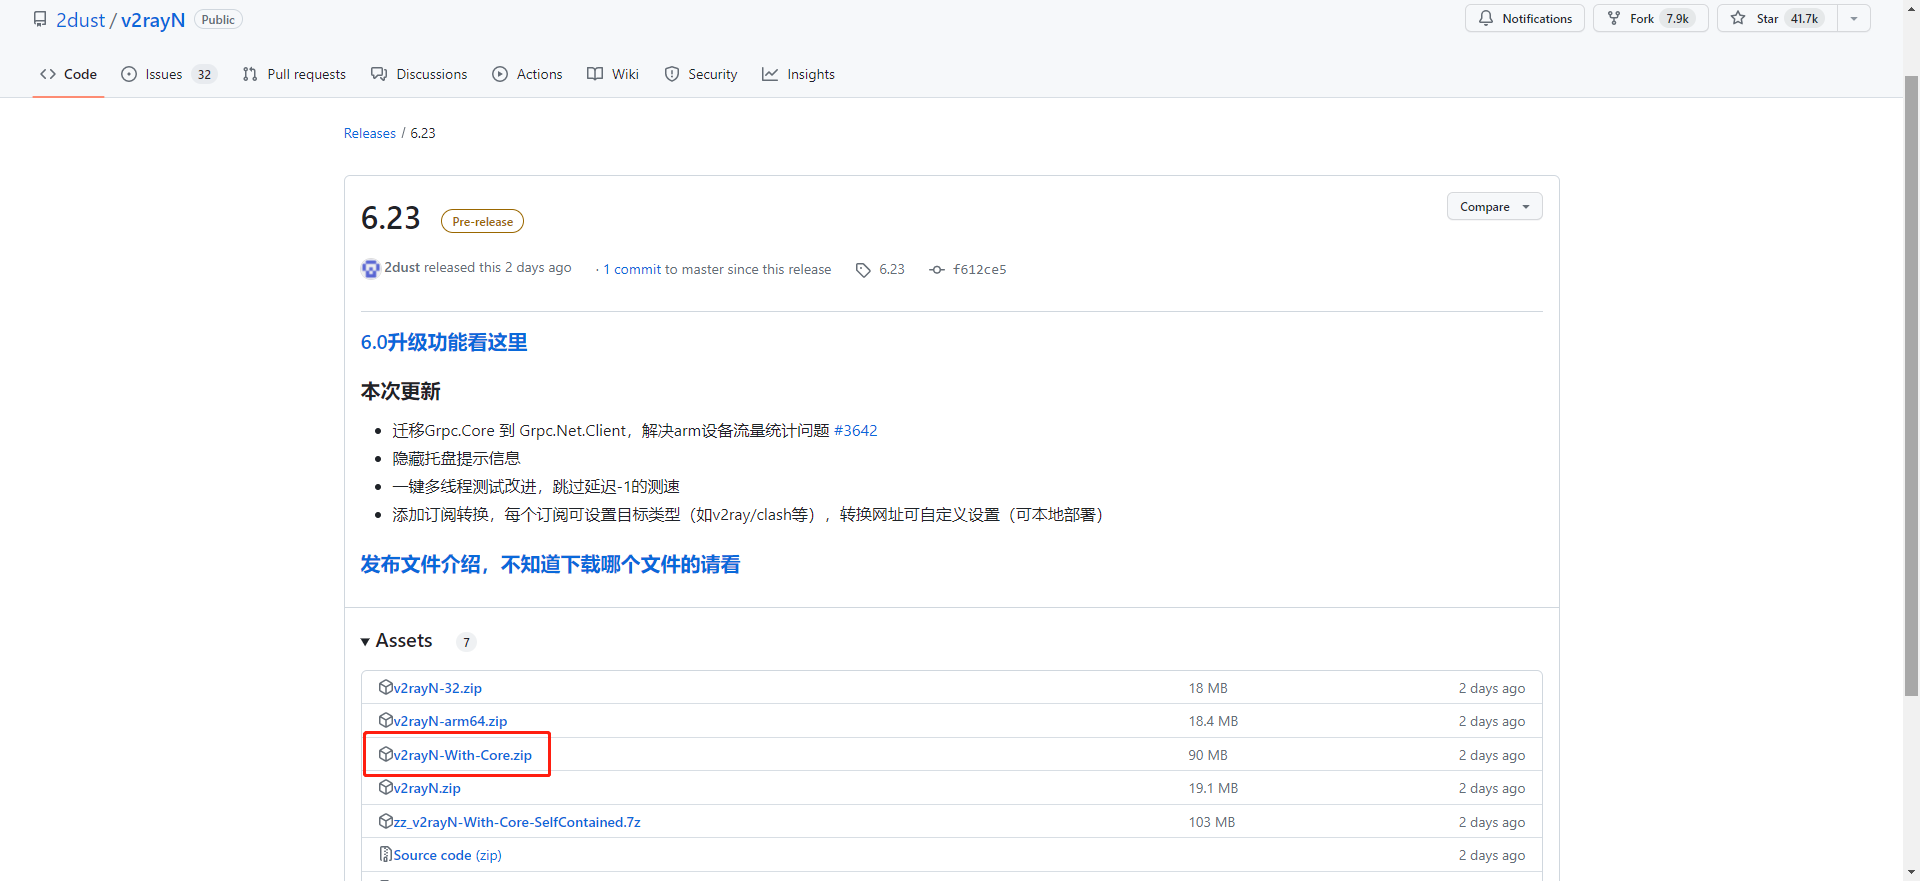This screenshot has height=881, width=1920.
Task: Click the Assets count badge 7
Action: (x=466, y=642)
